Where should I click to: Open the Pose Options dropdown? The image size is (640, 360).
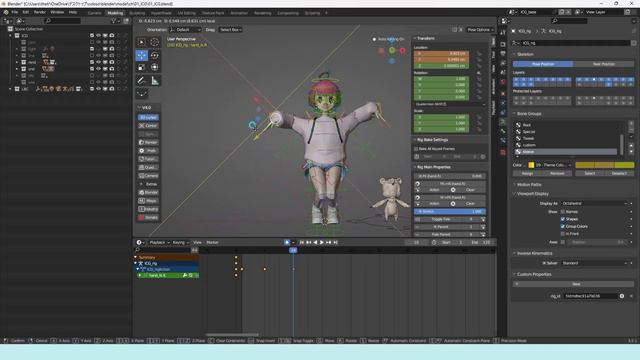click(x=480, y=30)
